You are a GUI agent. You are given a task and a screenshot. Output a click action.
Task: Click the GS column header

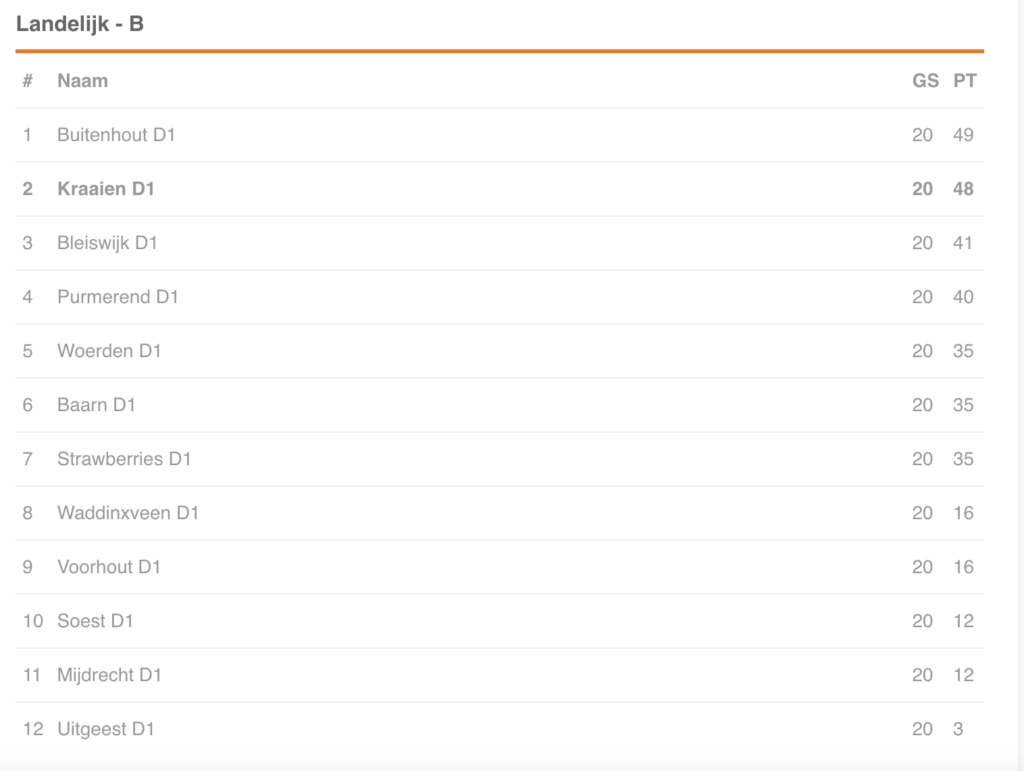coord(925,81)
